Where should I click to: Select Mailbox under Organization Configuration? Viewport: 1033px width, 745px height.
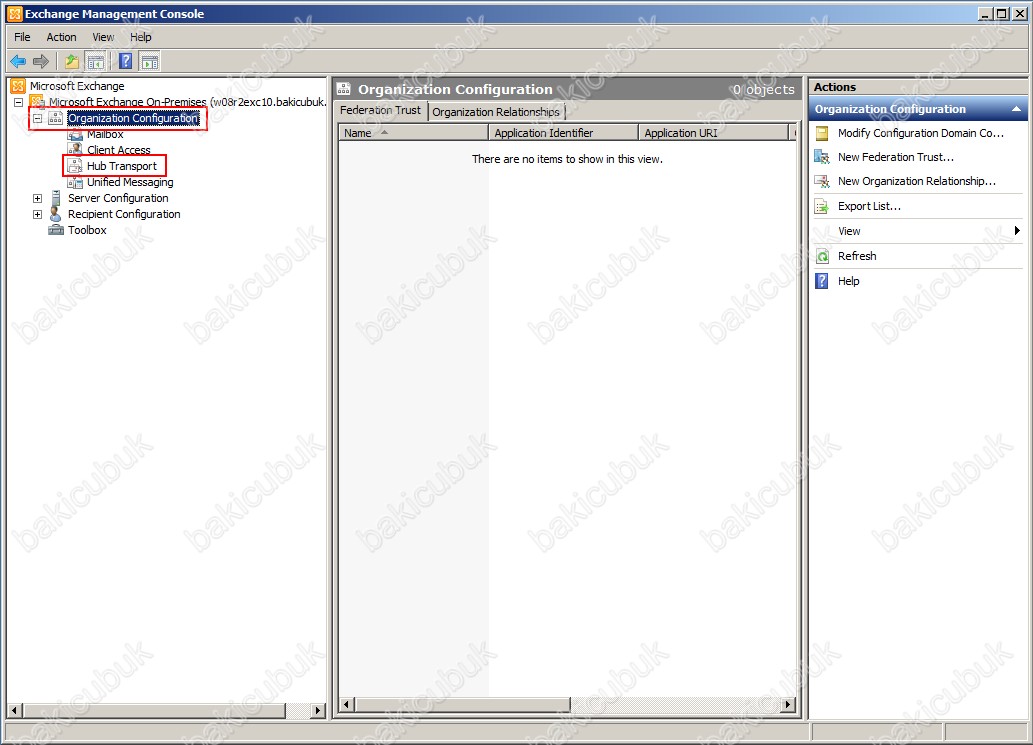pyautogui.click(x=105, y=134)
